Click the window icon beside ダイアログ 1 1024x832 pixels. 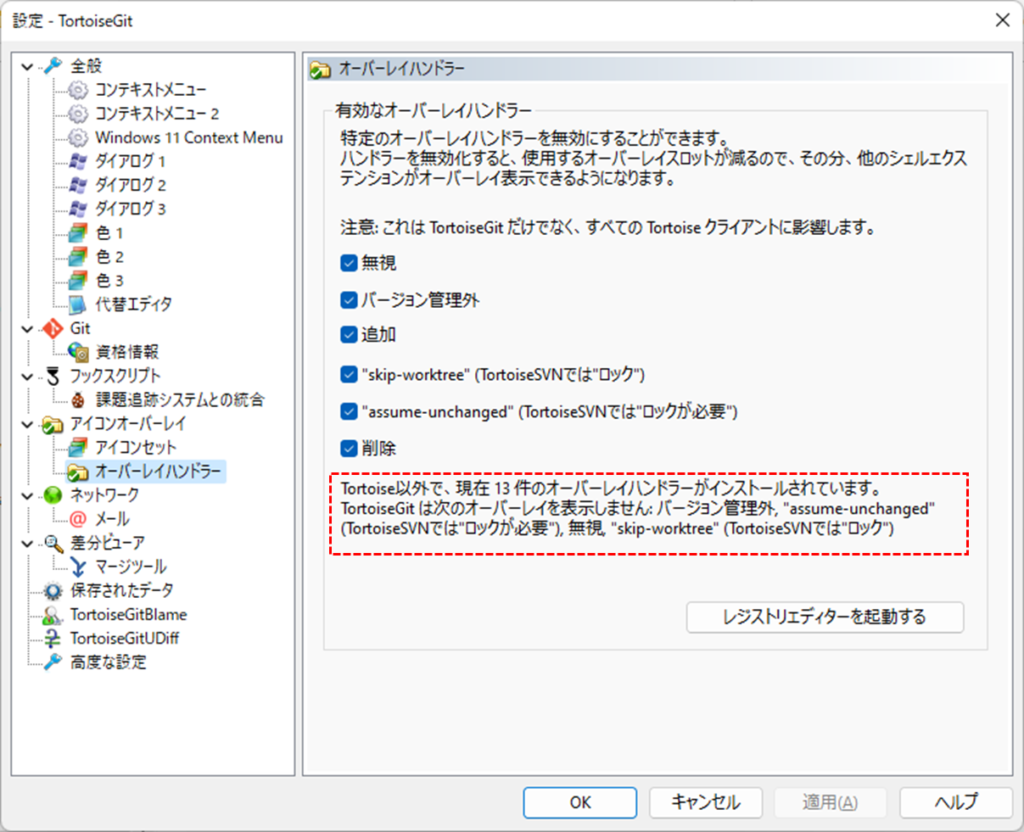tap(78, 161)
